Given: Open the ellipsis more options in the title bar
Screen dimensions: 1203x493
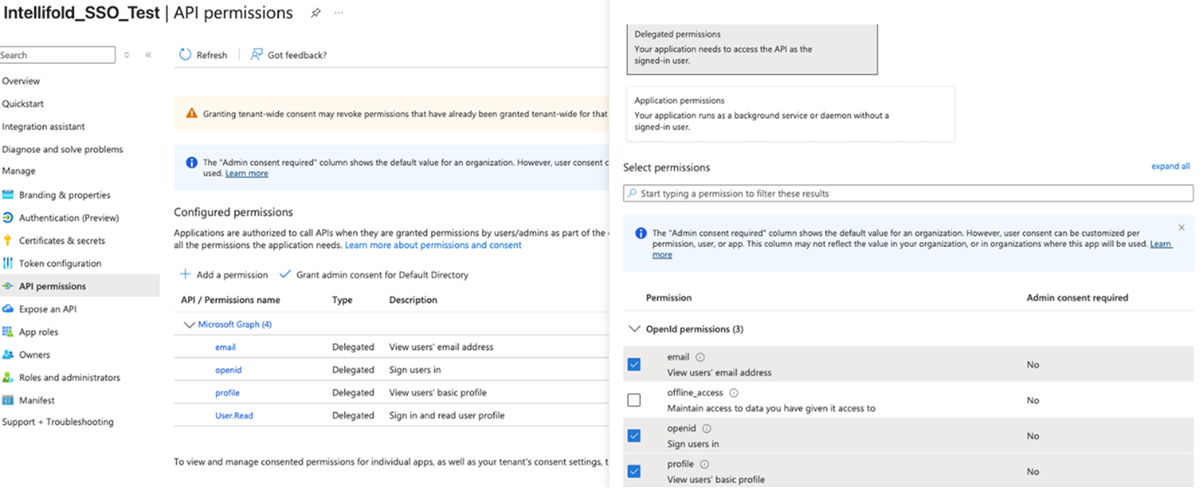Looking at the screenshot, I should point(338,13).
